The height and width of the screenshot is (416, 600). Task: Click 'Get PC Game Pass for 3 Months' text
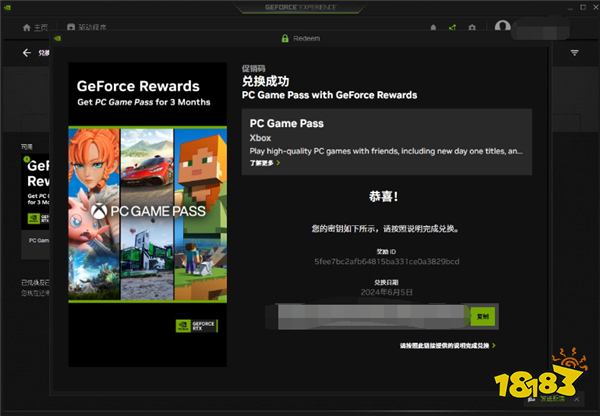[143, 102]
